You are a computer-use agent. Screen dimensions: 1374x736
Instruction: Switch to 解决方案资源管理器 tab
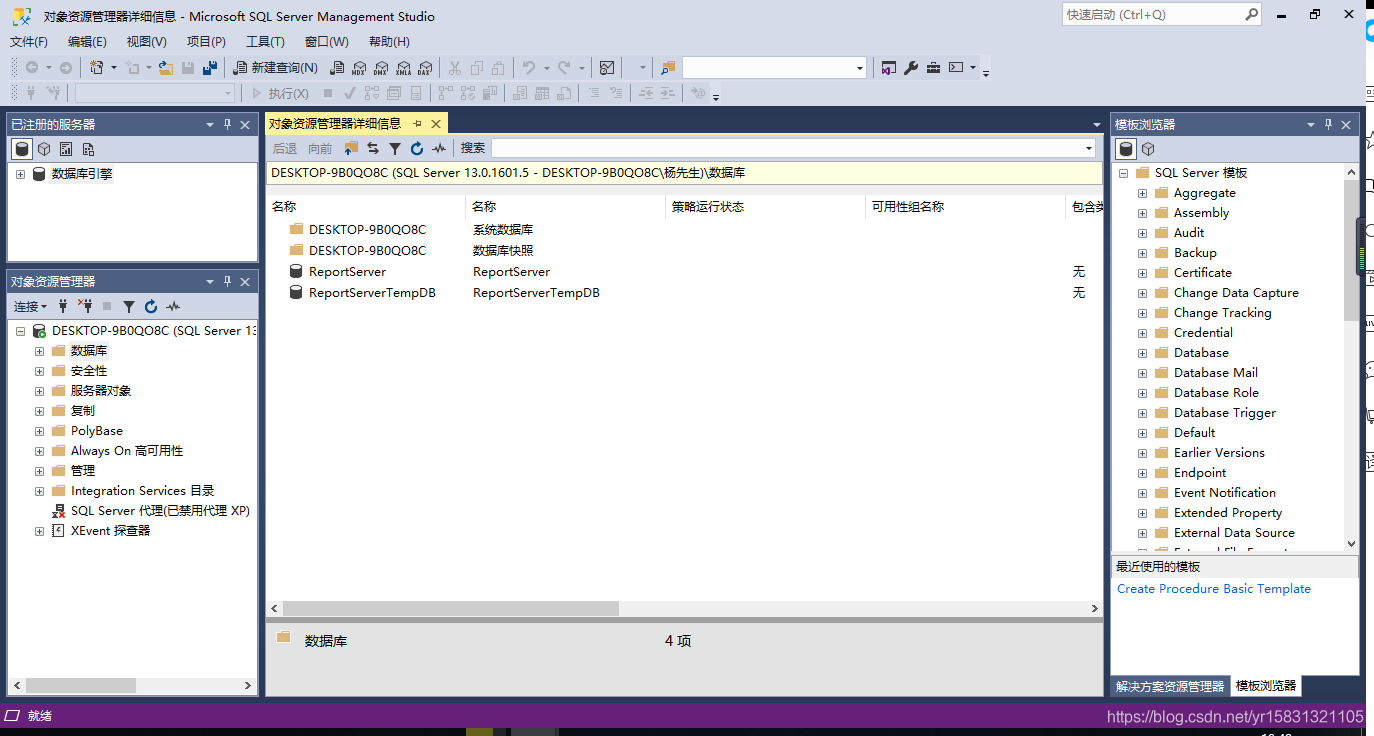click(x=1169, y=687)
